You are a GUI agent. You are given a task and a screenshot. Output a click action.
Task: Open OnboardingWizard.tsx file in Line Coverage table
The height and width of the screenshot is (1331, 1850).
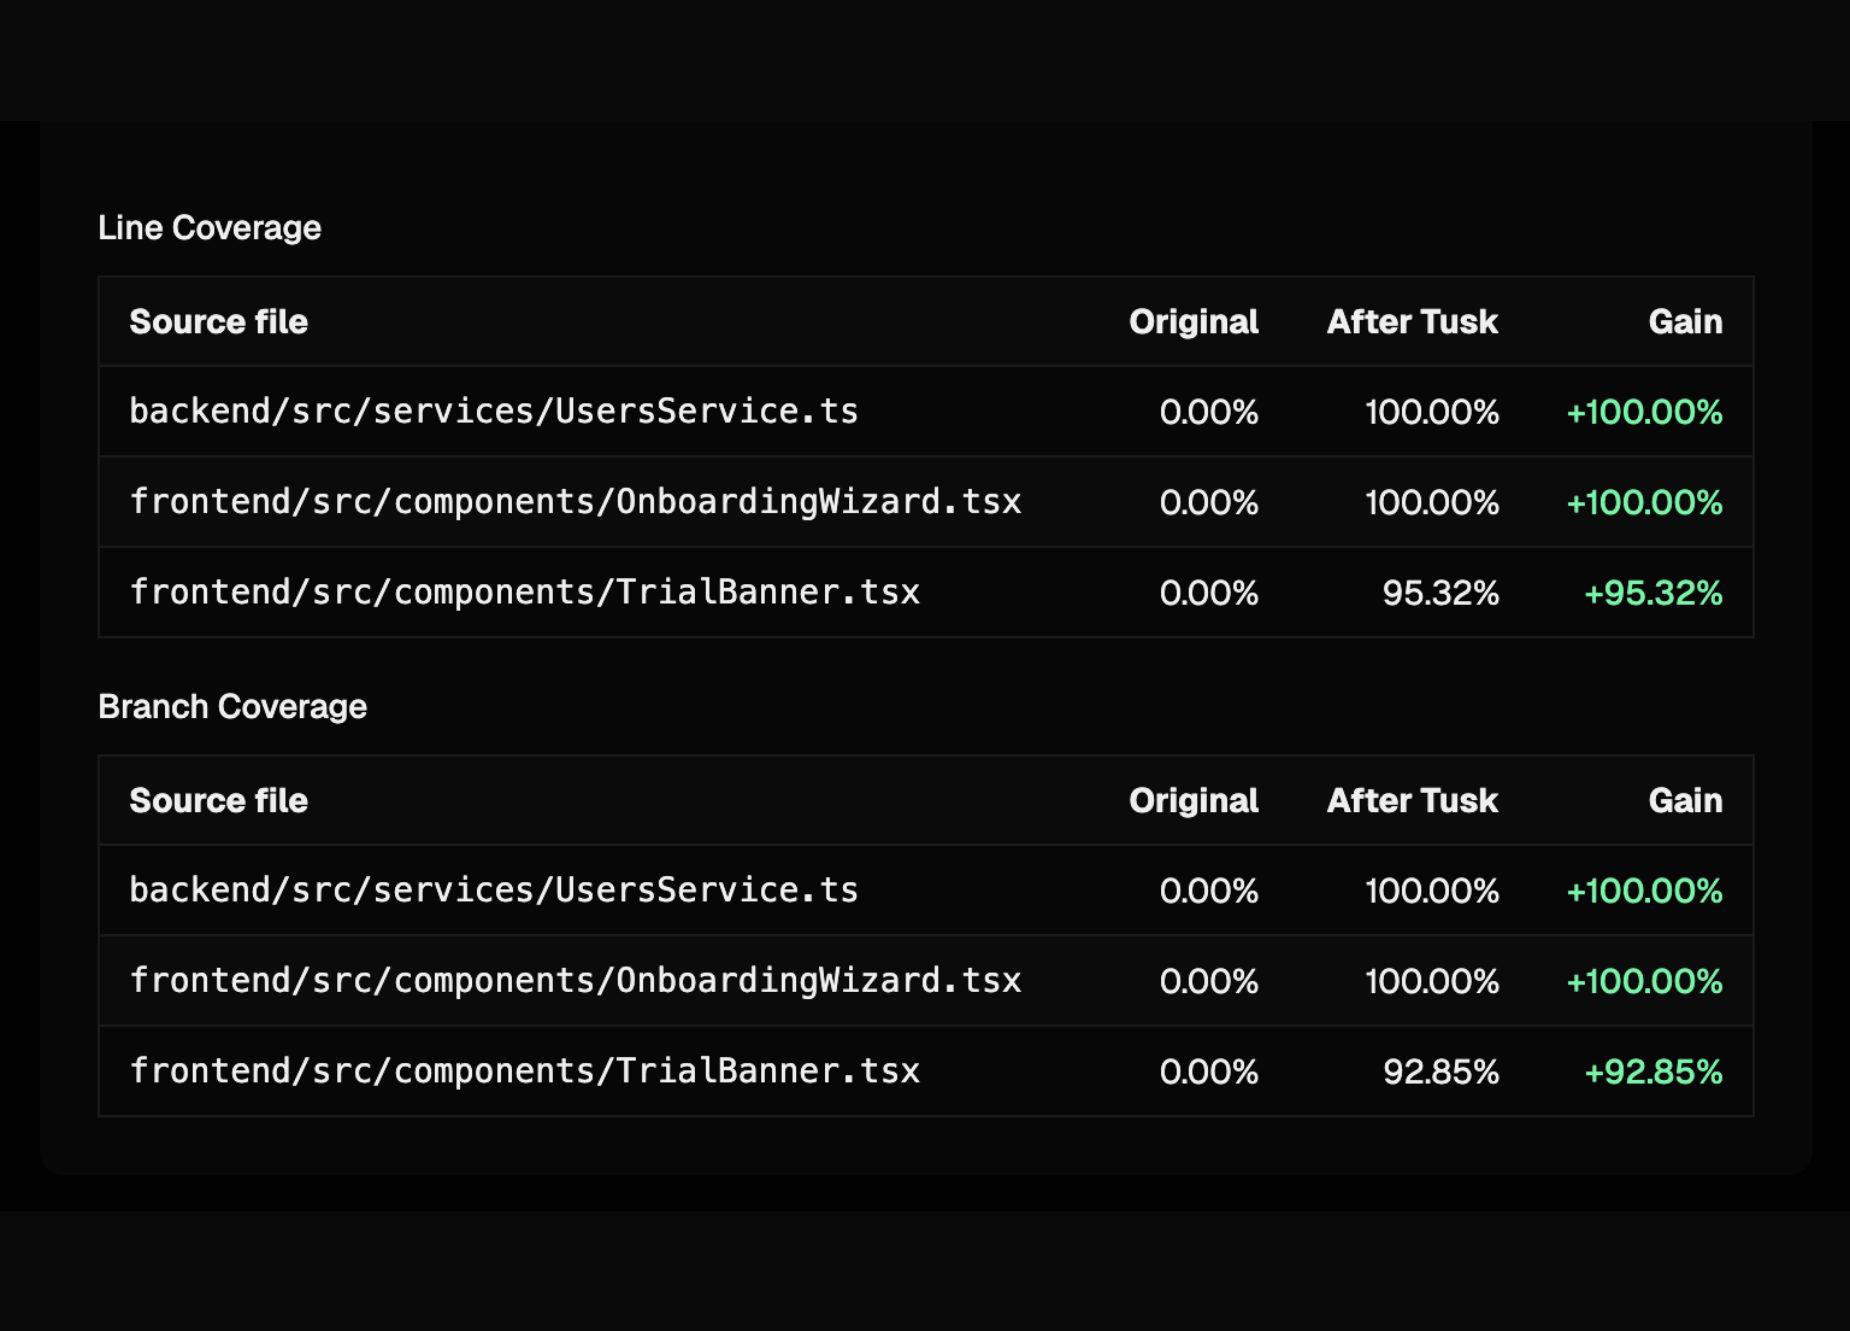(x=575, y=502)
